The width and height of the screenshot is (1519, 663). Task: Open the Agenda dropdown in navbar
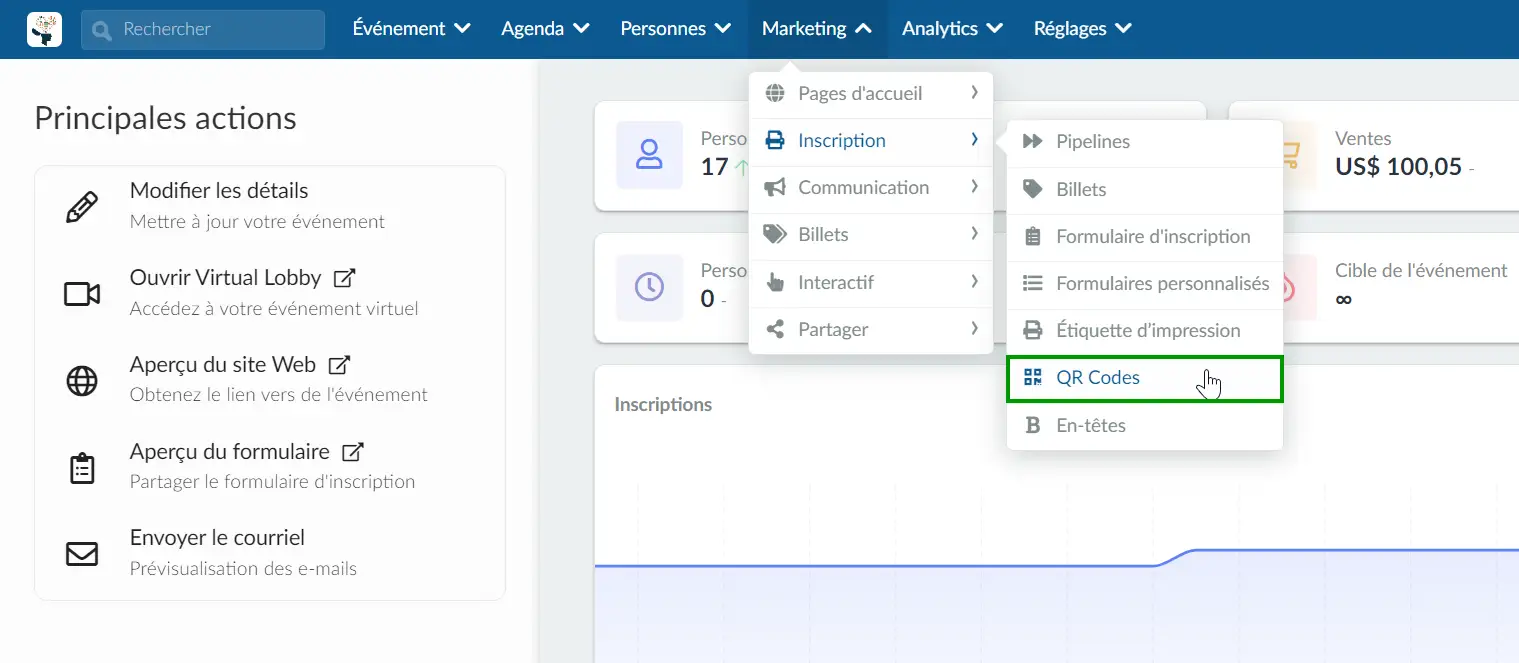click(x=545, y=29)
